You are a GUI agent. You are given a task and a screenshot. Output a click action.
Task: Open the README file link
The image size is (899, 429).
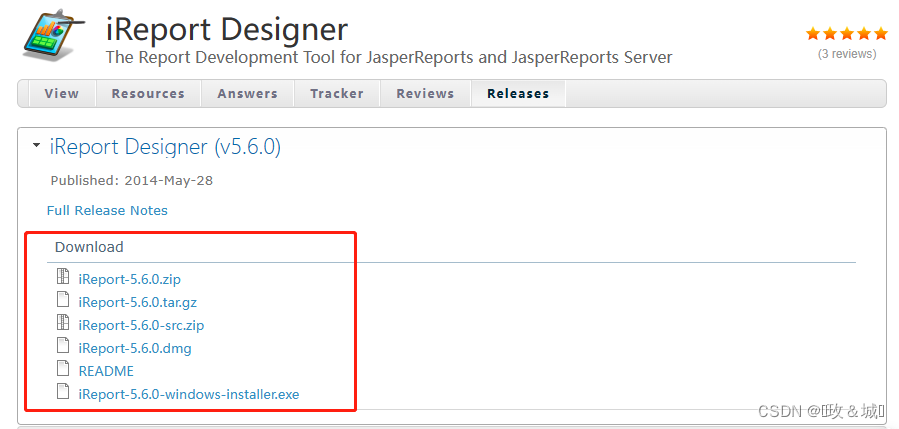106,371
